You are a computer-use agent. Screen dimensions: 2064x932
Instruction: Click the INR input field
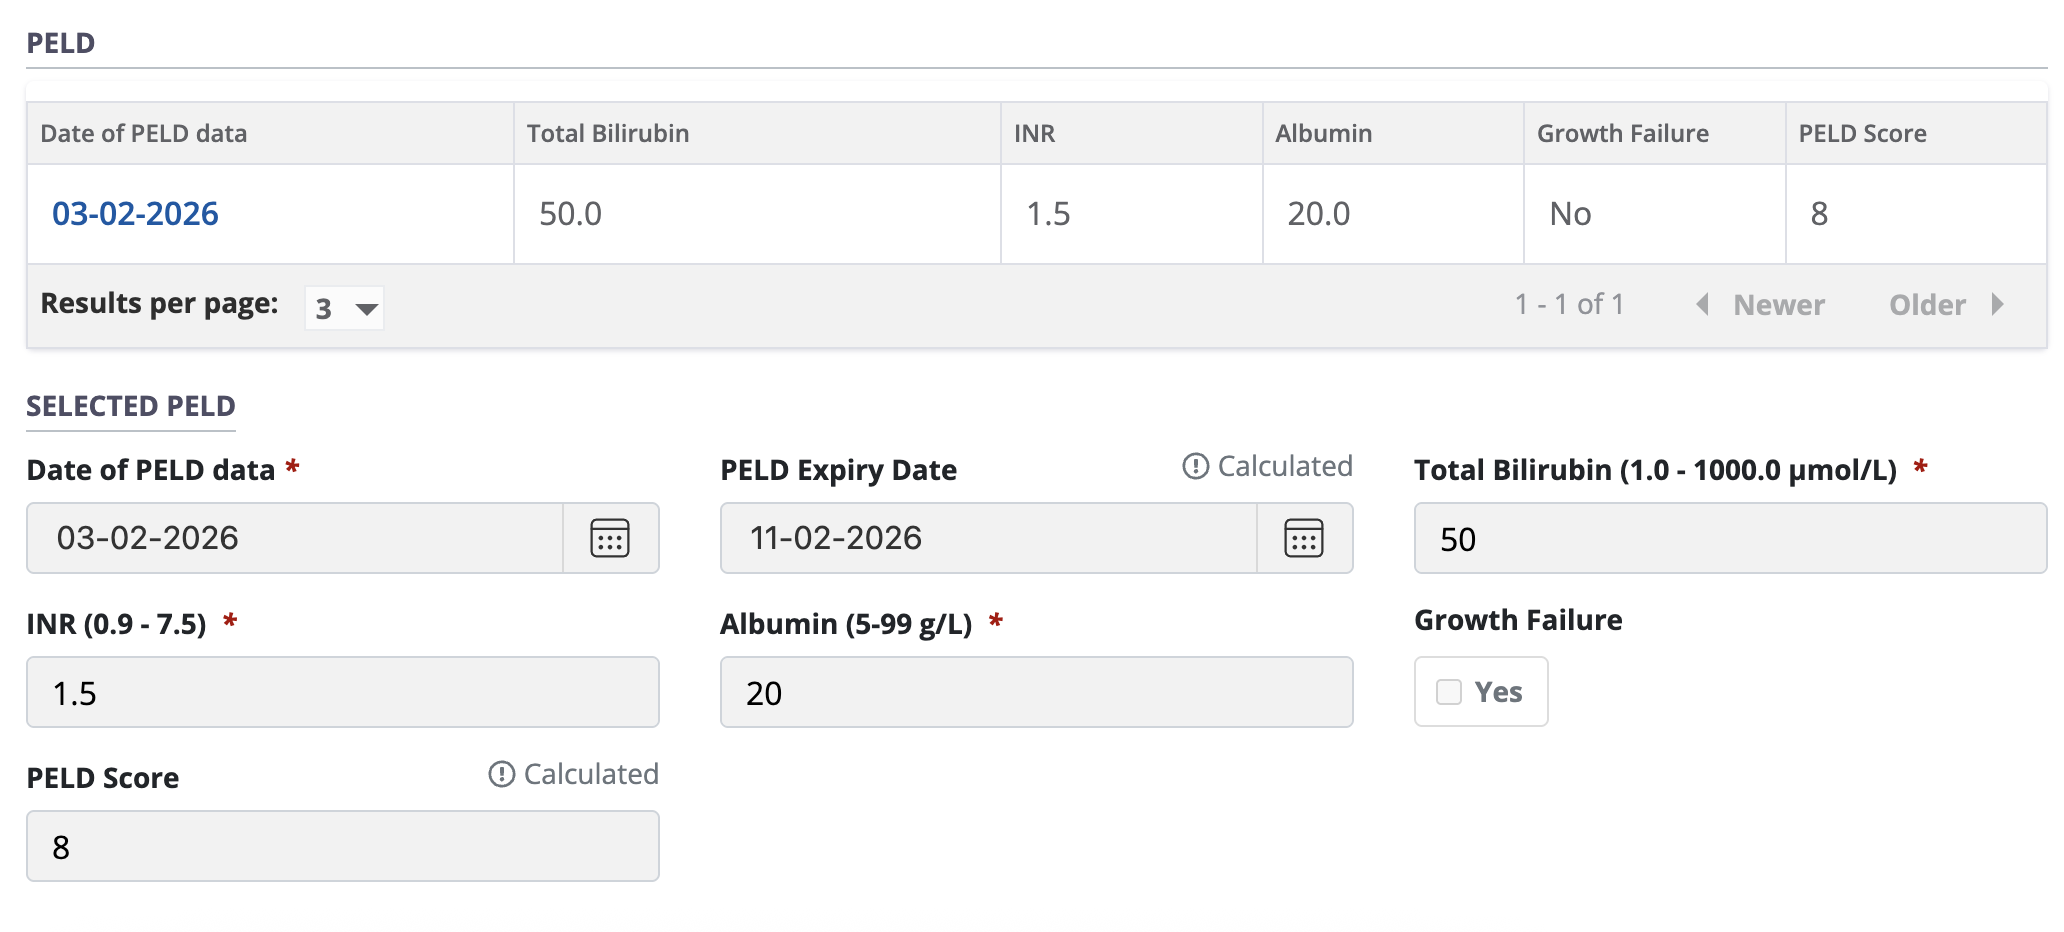pyautogui.click(x=342, y=691)
